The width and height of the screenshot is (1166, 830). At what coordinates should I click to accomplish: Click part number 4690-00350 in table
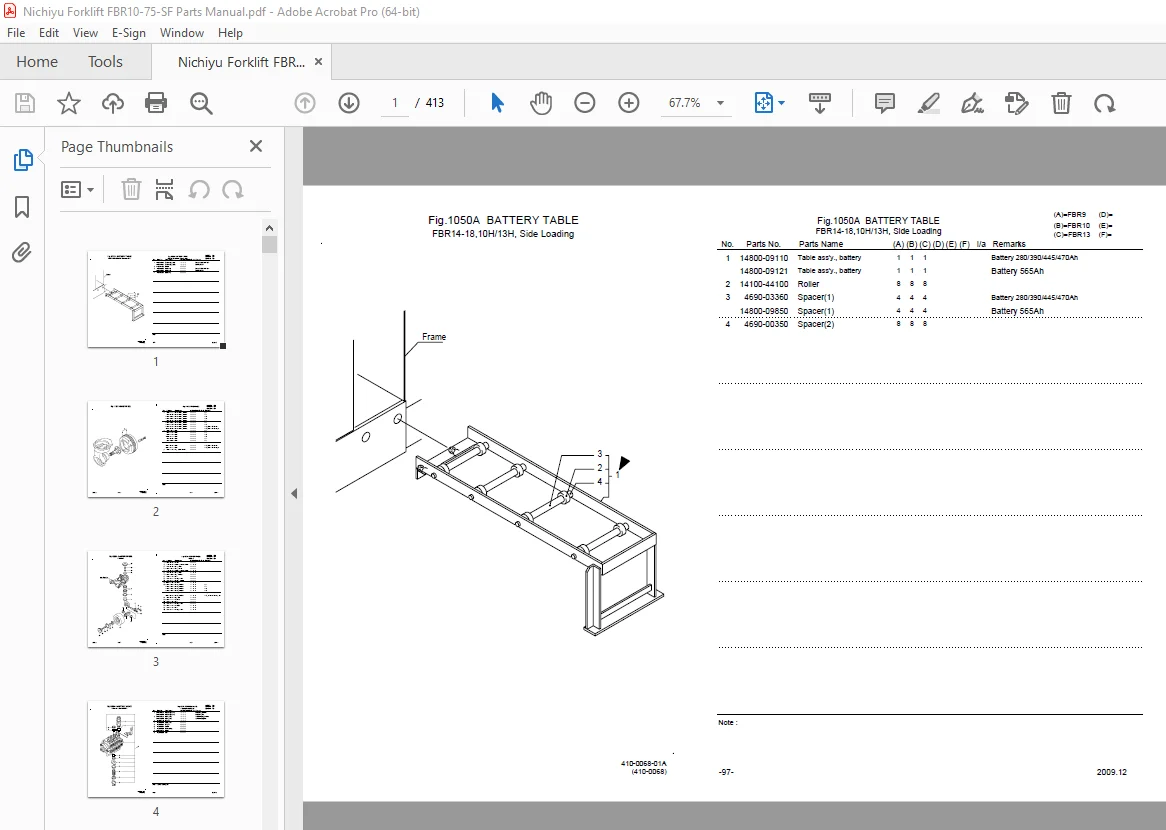pyautogui.click(x=766, y=324)
